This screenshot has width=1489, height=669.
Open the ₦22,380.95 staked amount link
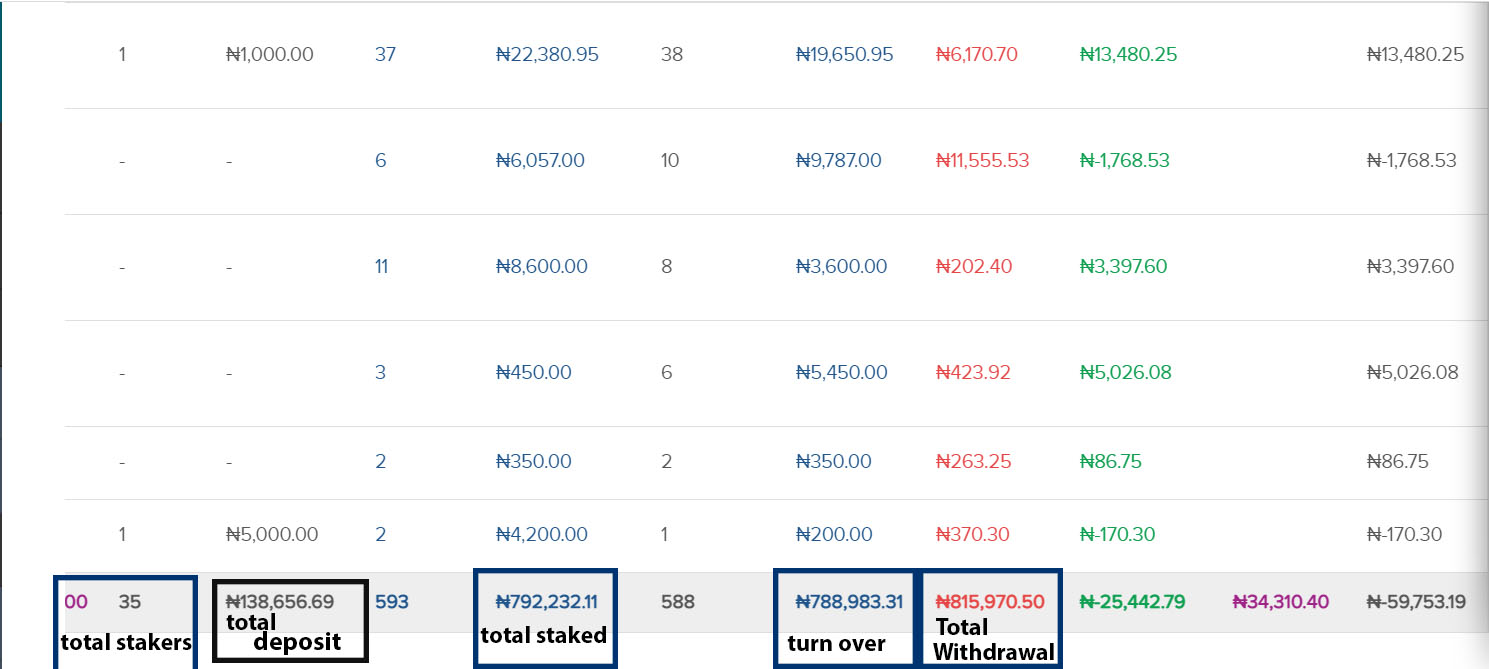coord(547,55)
